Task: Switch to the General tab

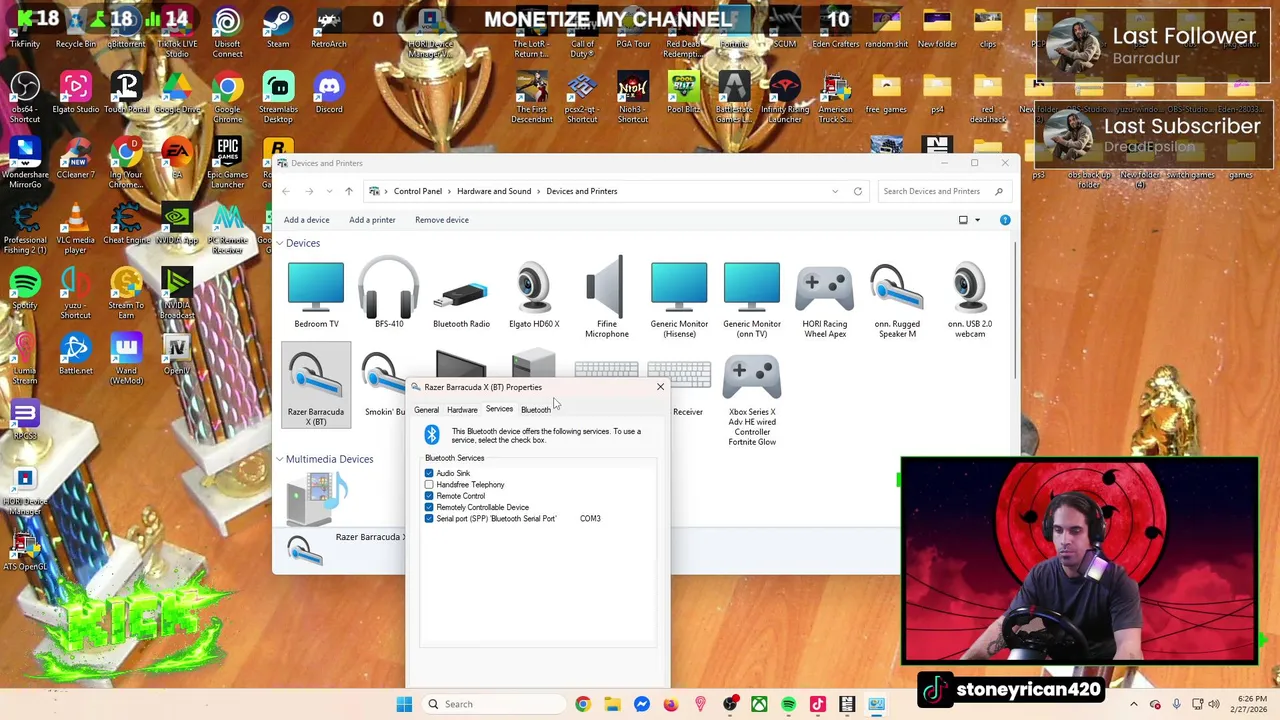Action: [x=426, y=410]
